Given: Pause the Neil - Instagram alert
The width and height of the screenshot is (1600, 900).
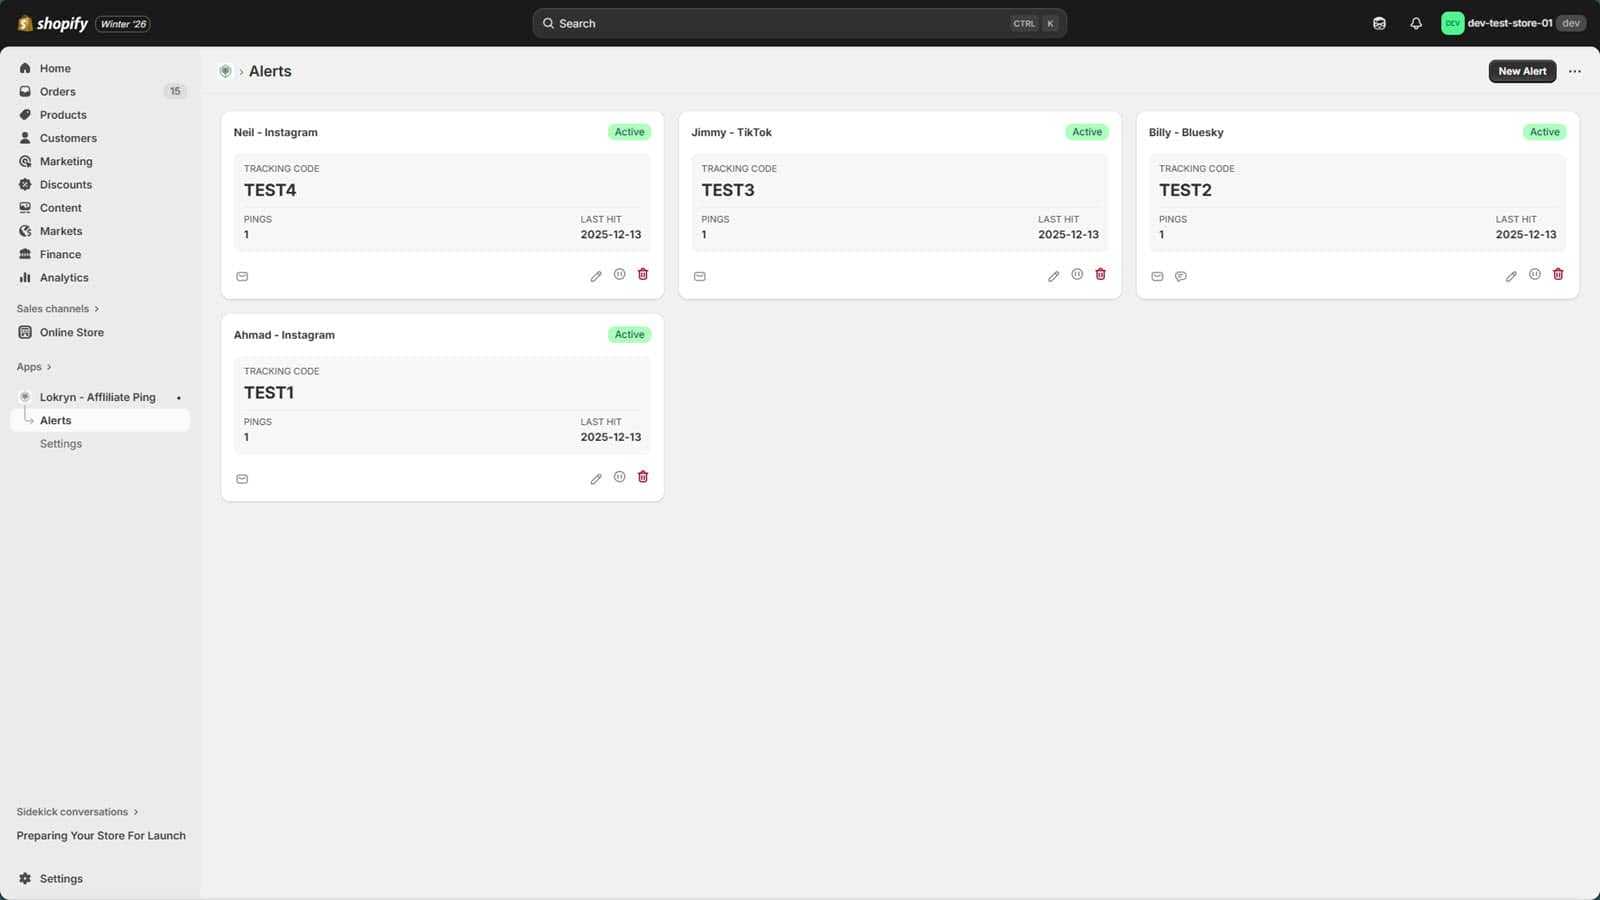Looking at the screenshot, I should 619,275.
